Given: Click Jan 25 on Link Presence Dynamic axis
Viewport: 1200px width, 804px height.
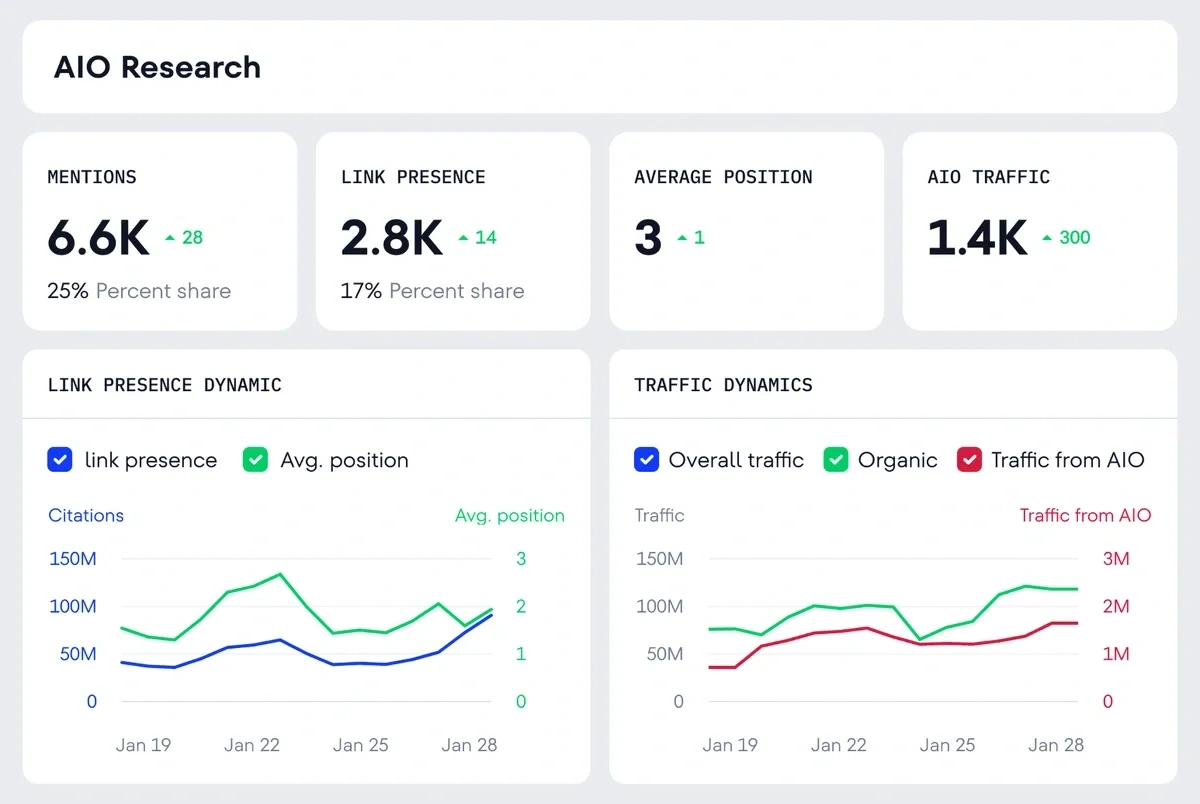Looking at the screenshot, I should 360,745.
